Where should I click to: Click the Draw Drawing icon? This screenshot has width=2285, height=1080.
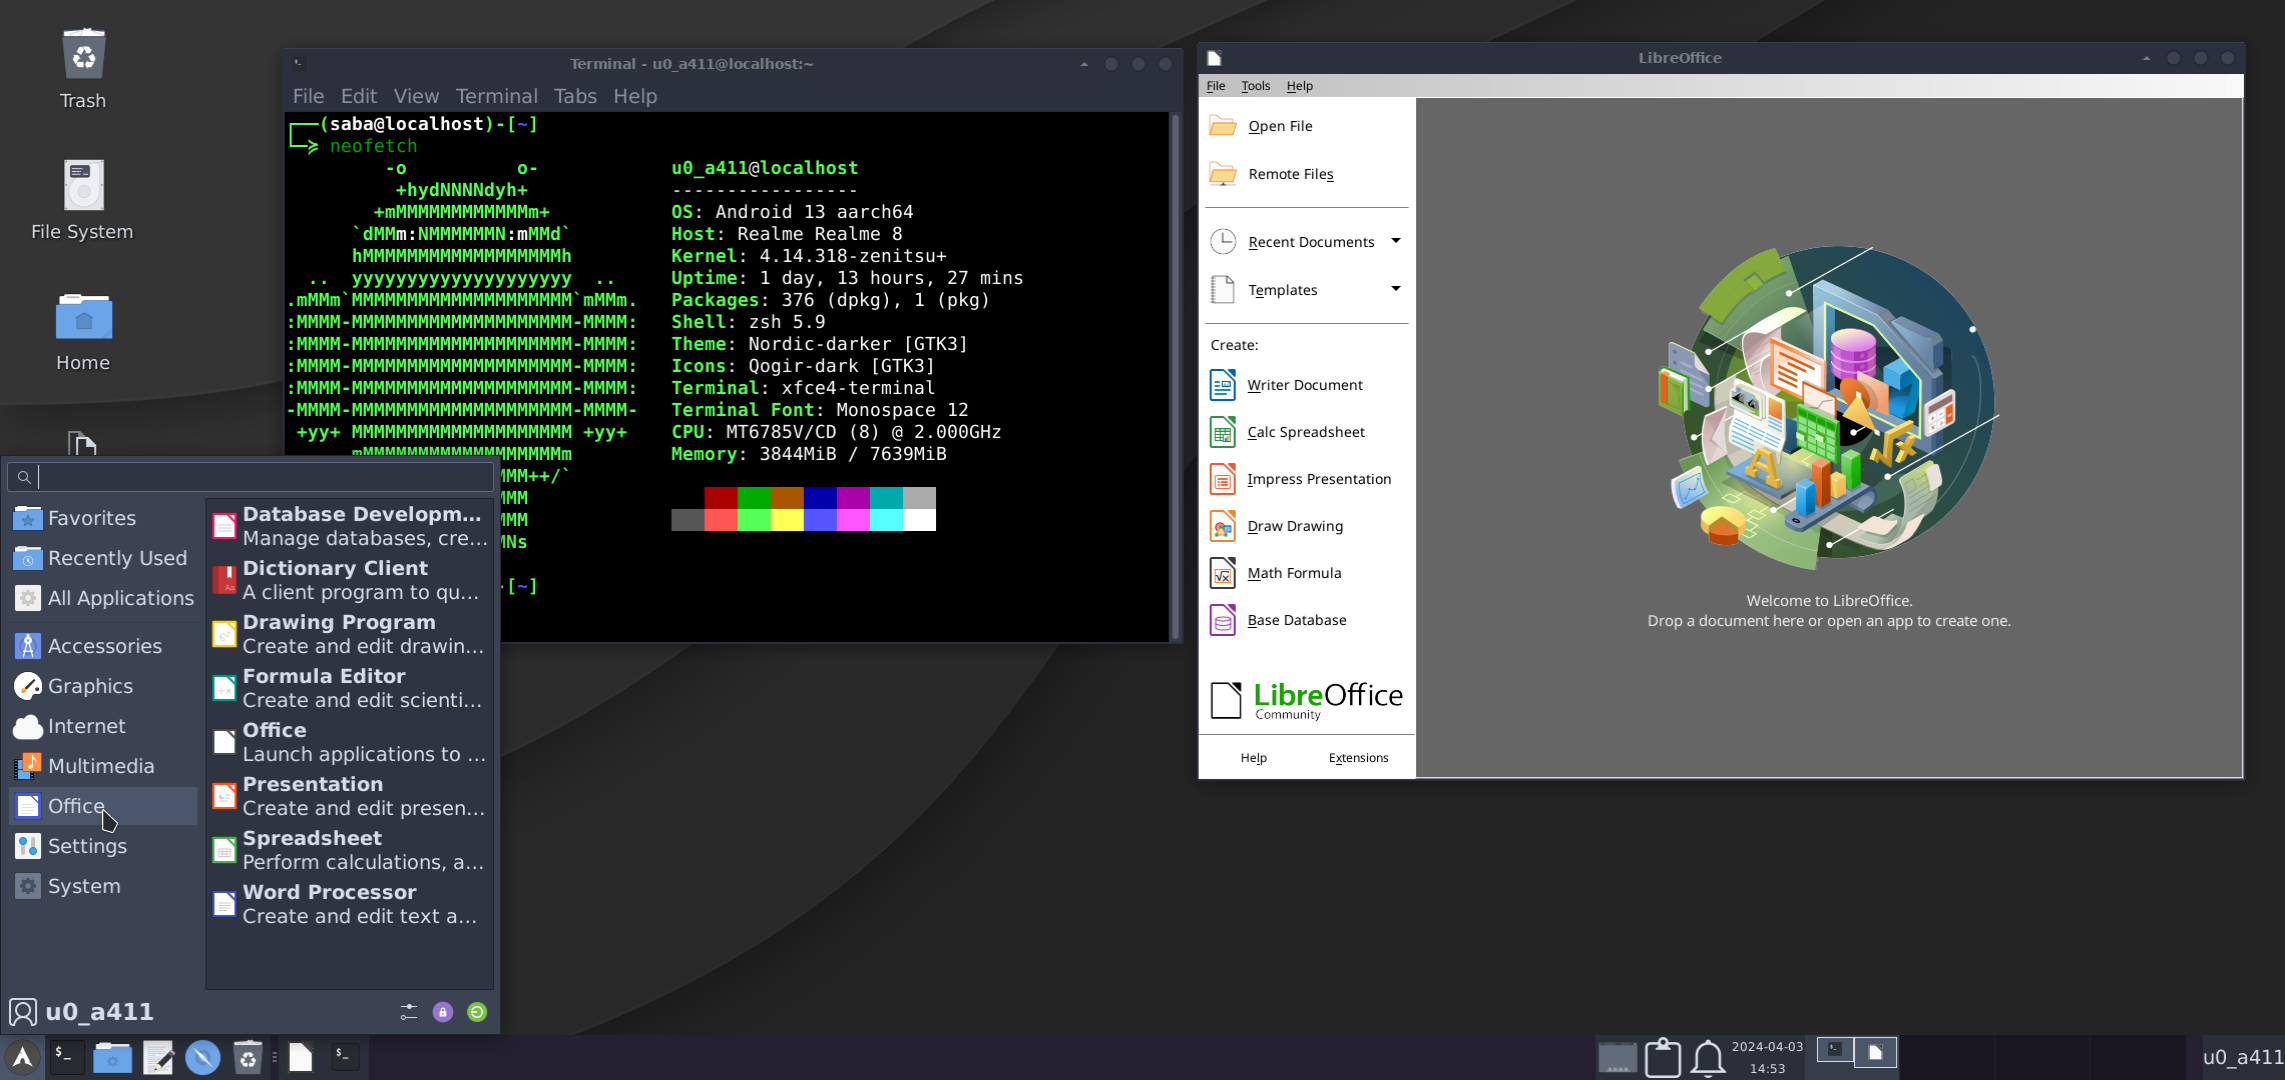click(1222, 526)
